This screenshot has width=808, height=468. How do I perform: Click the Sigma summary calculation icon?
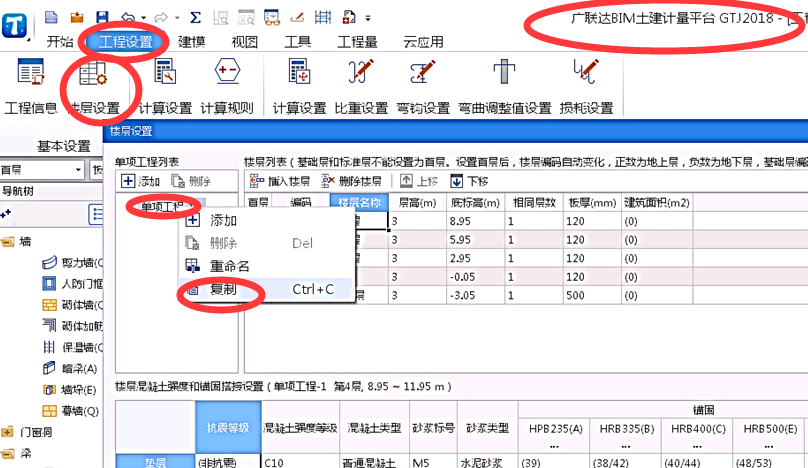tap(195, 18)
